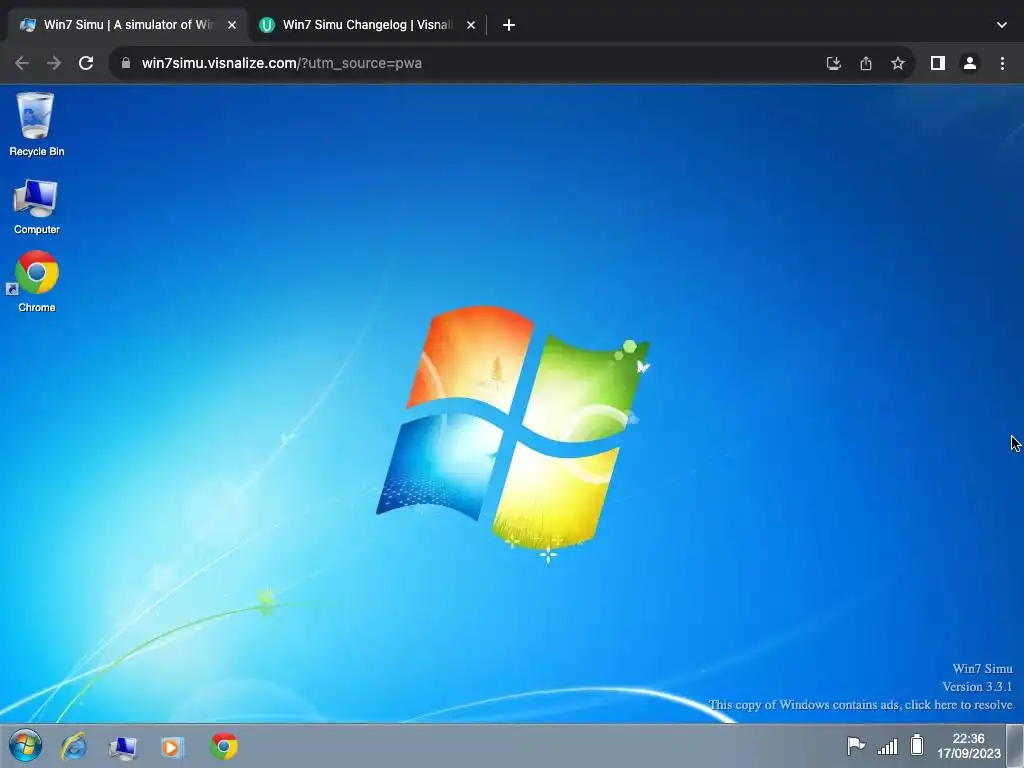Click the Show Desktop button strip

[x=1015, y=746]
